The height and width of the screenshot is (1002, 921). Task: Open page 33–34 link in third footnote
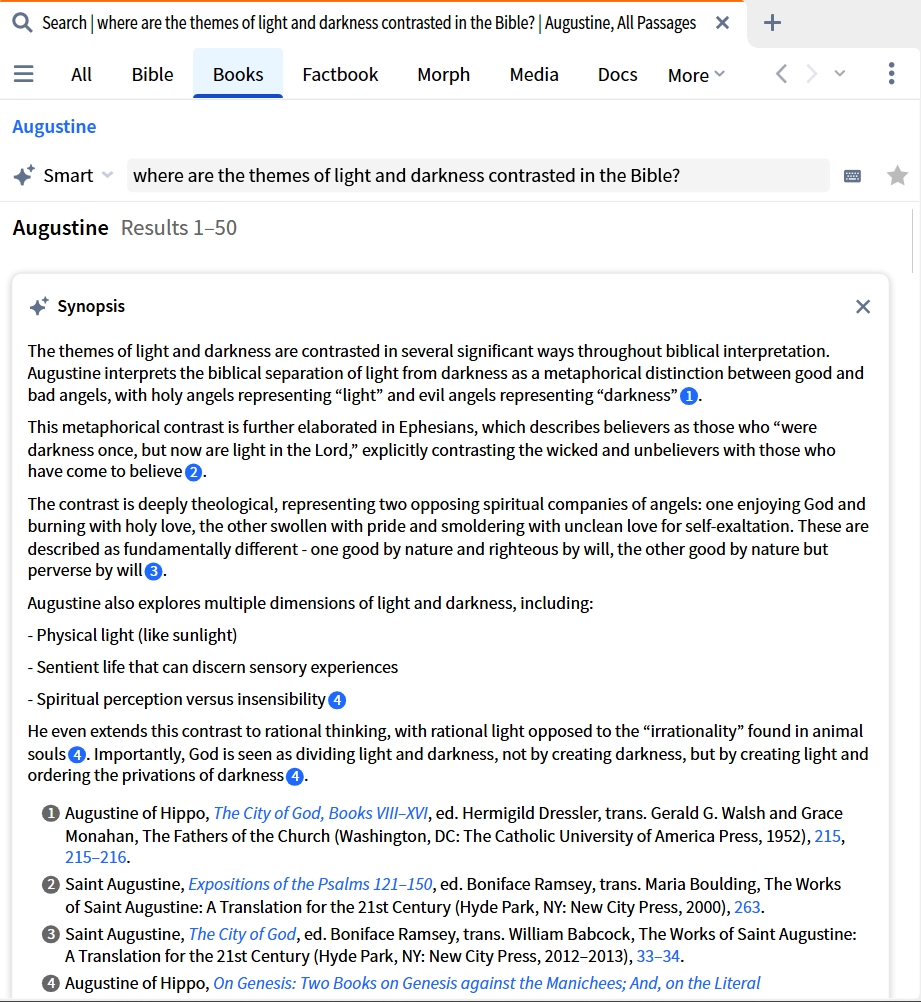[x=658, y=957]
